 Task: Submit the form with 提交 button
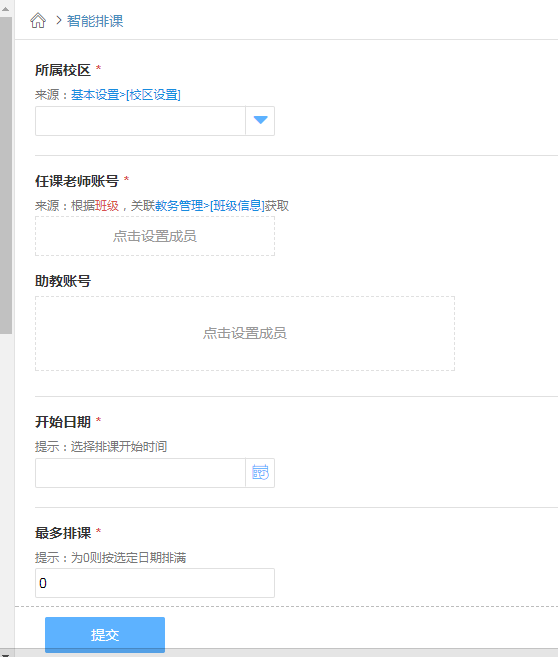[x=105, y=635]
